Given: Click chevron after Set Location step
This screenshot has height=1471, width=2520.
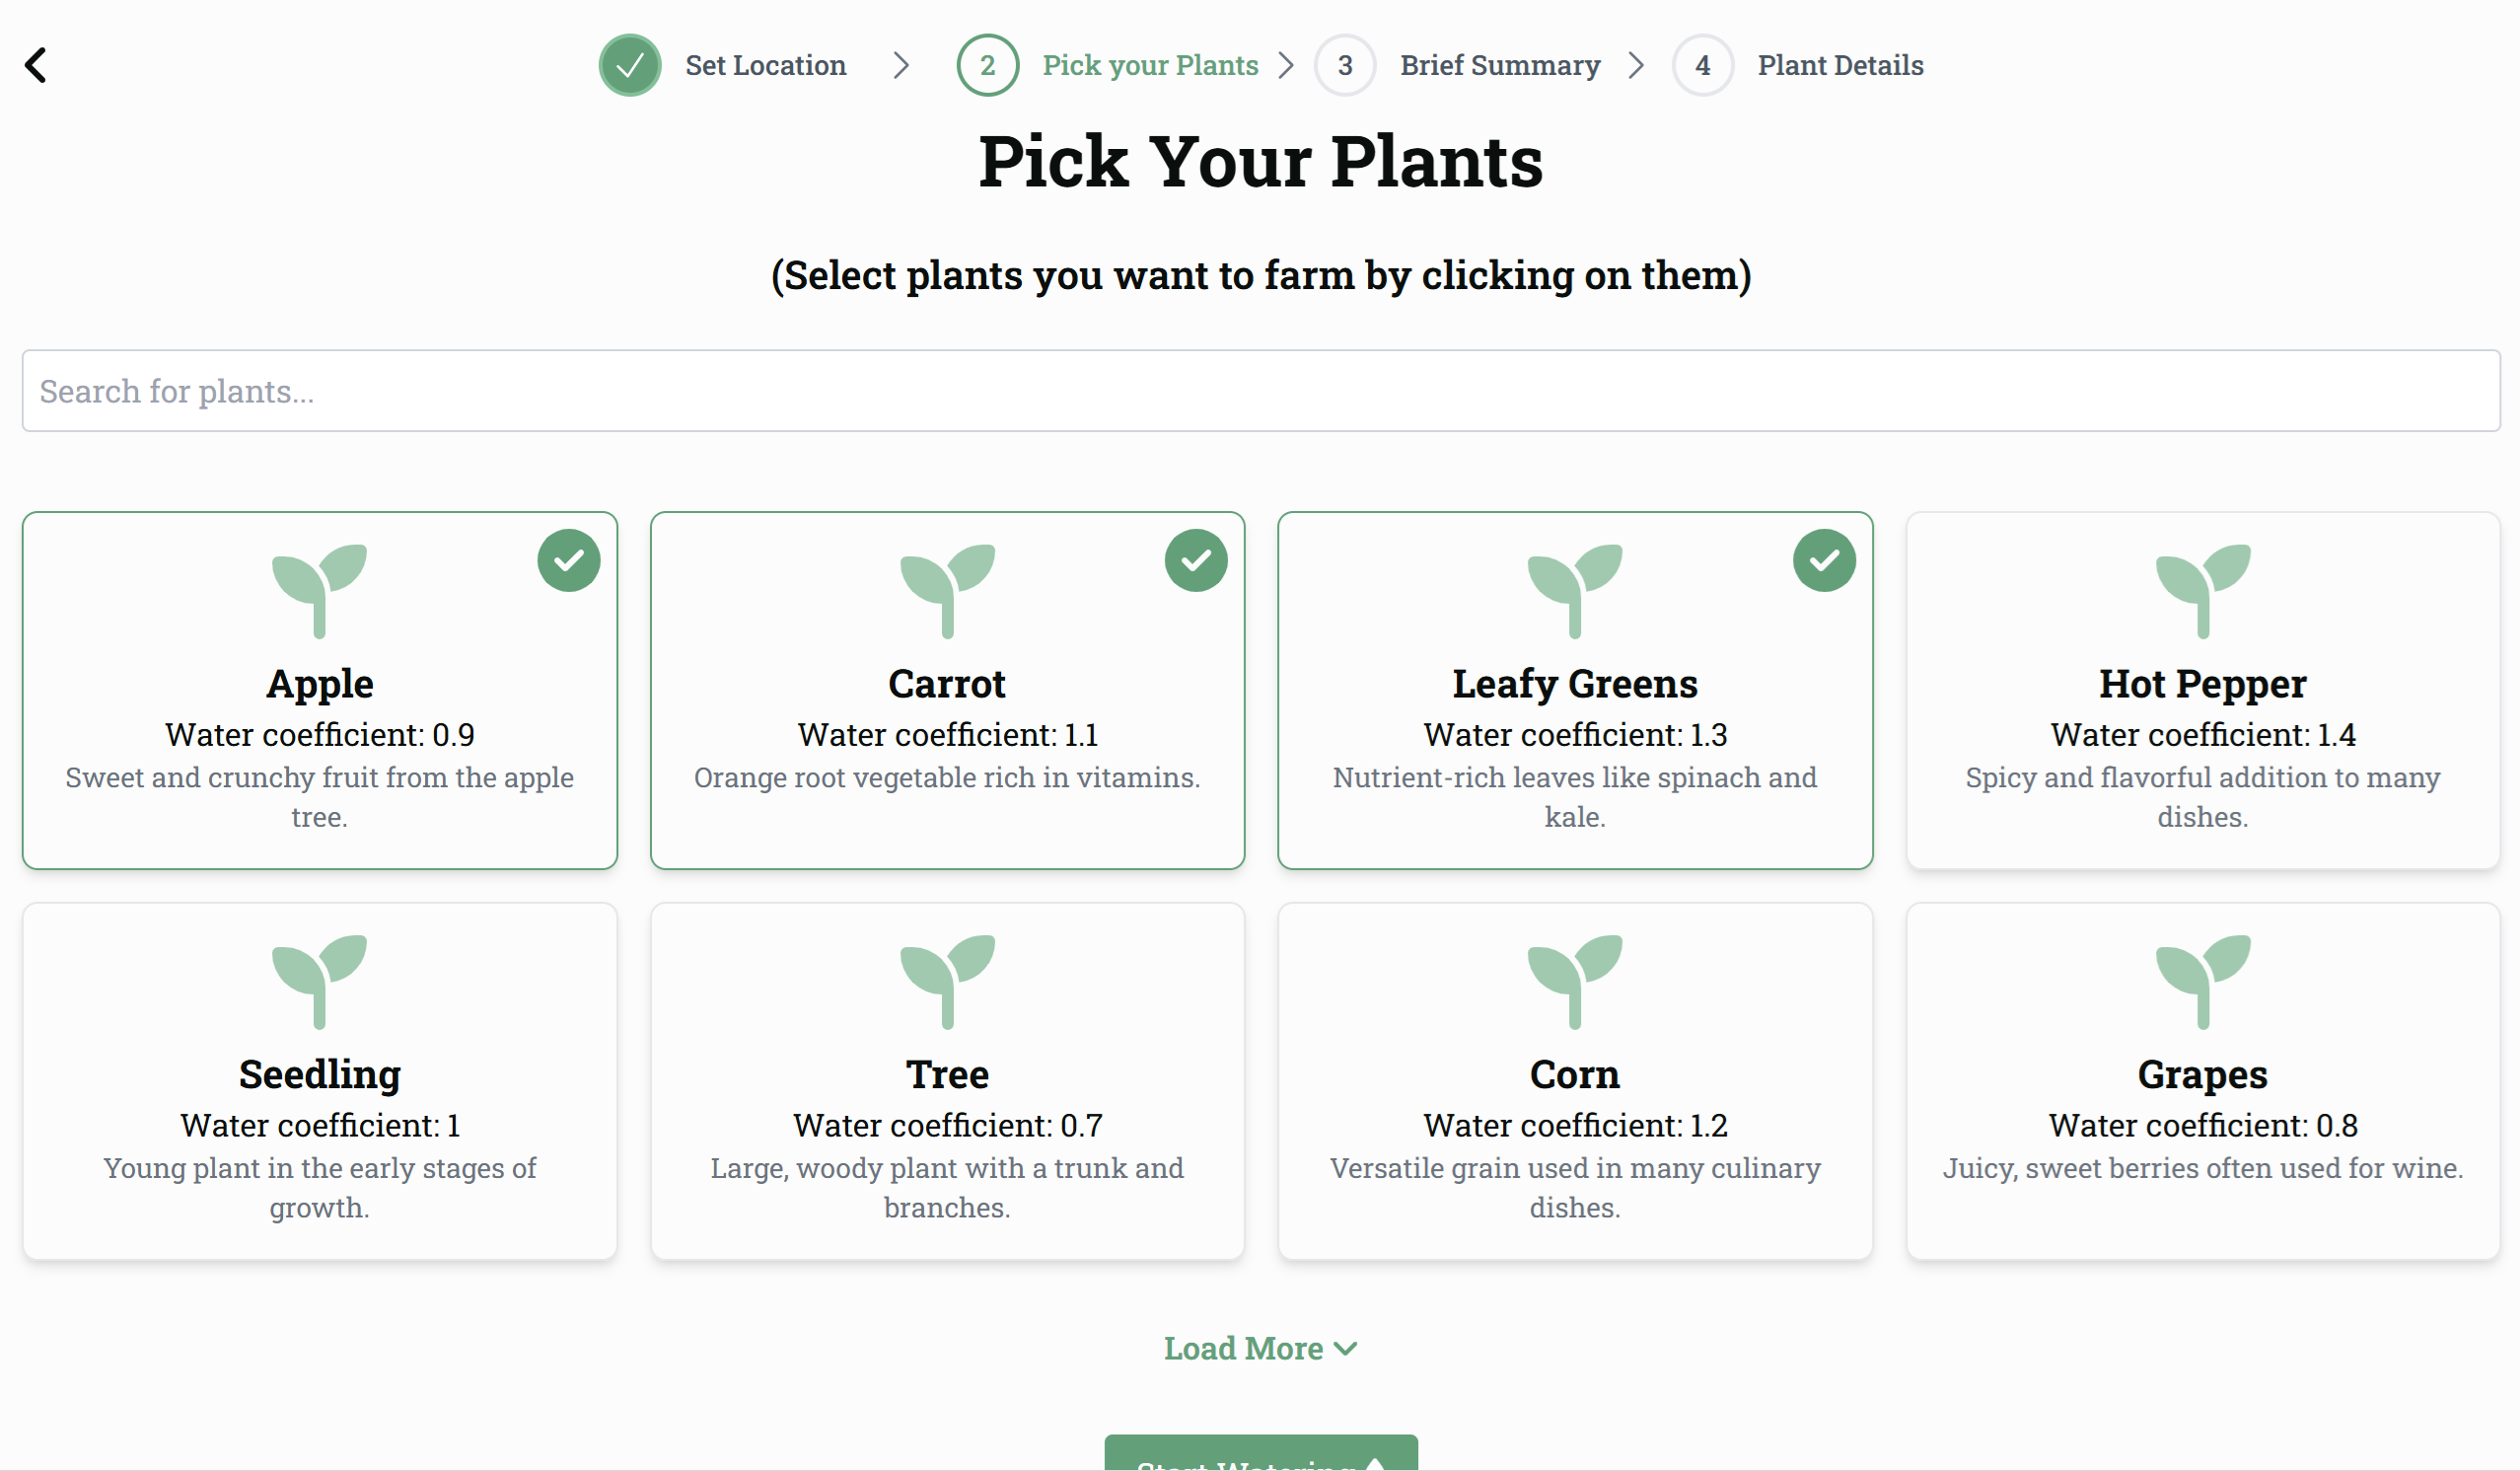Looking at the screenshot, I should (901, 66).
